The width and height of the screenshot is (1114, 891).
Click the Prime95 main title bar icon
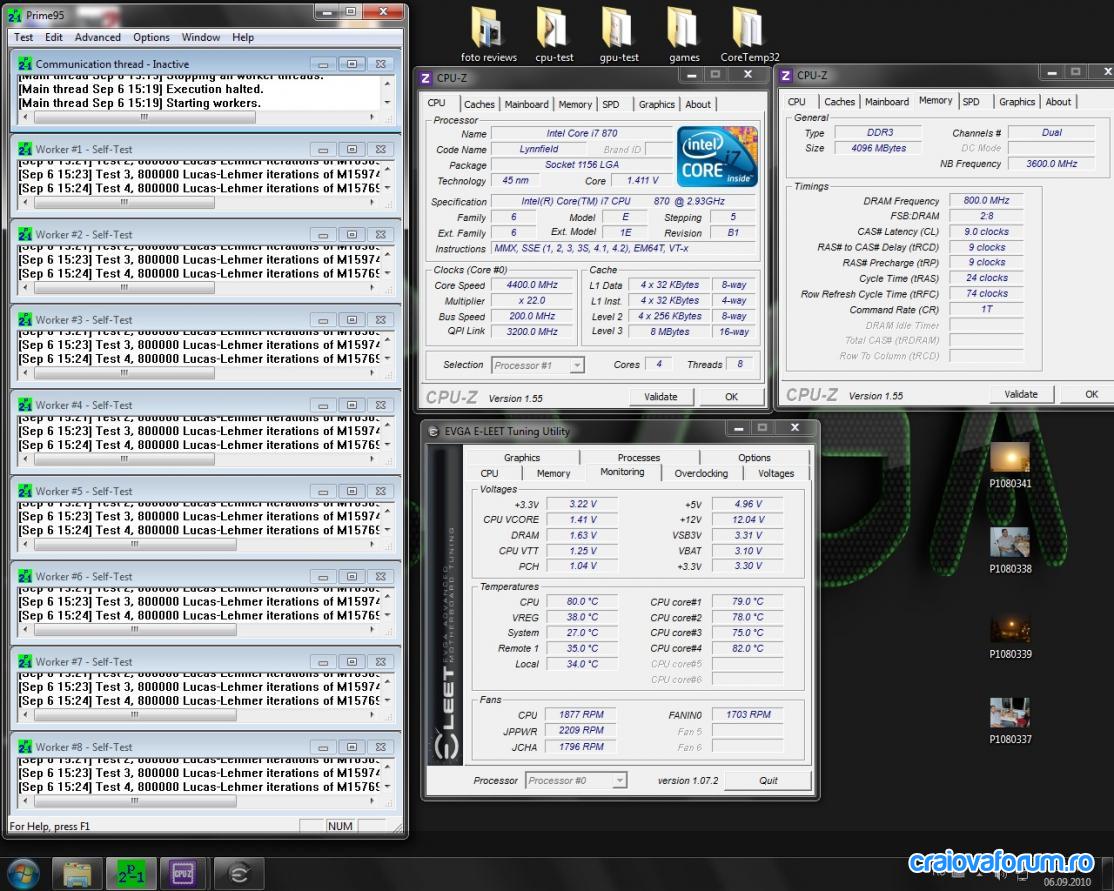[x=15, y=14]
